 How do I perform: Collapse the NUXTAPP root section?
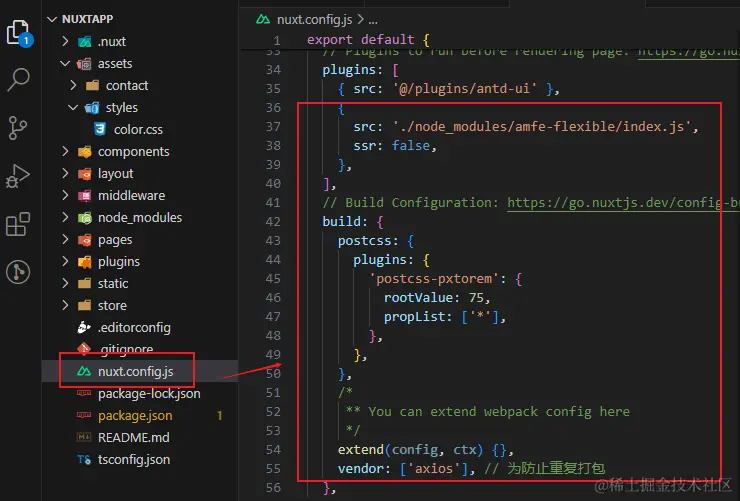52,19
